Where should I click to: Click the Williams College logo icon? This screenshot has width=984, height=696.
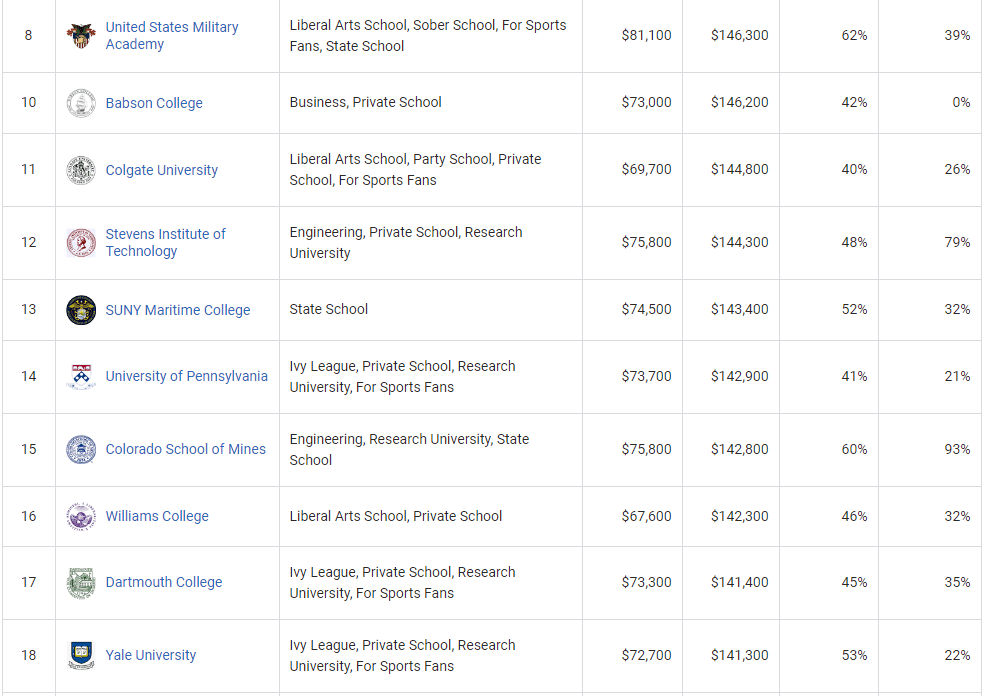click(x=80, y=516)
